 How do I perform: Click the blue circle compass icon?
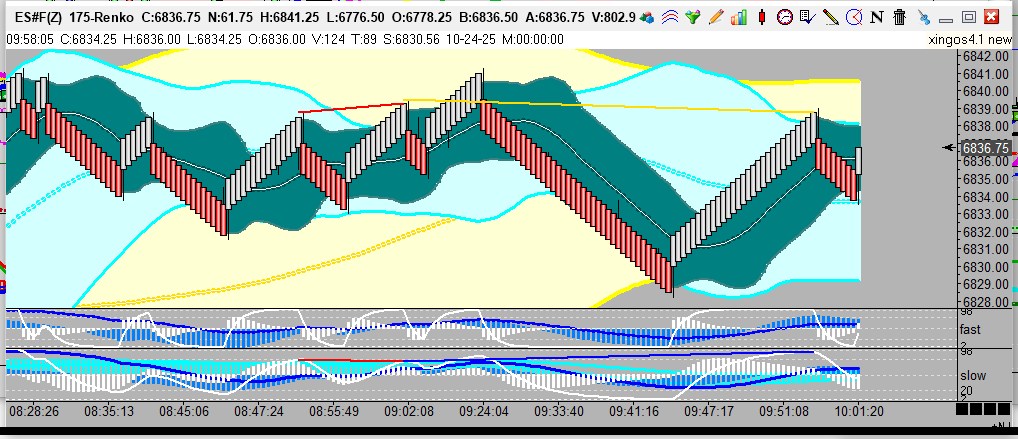coord(853,17)
